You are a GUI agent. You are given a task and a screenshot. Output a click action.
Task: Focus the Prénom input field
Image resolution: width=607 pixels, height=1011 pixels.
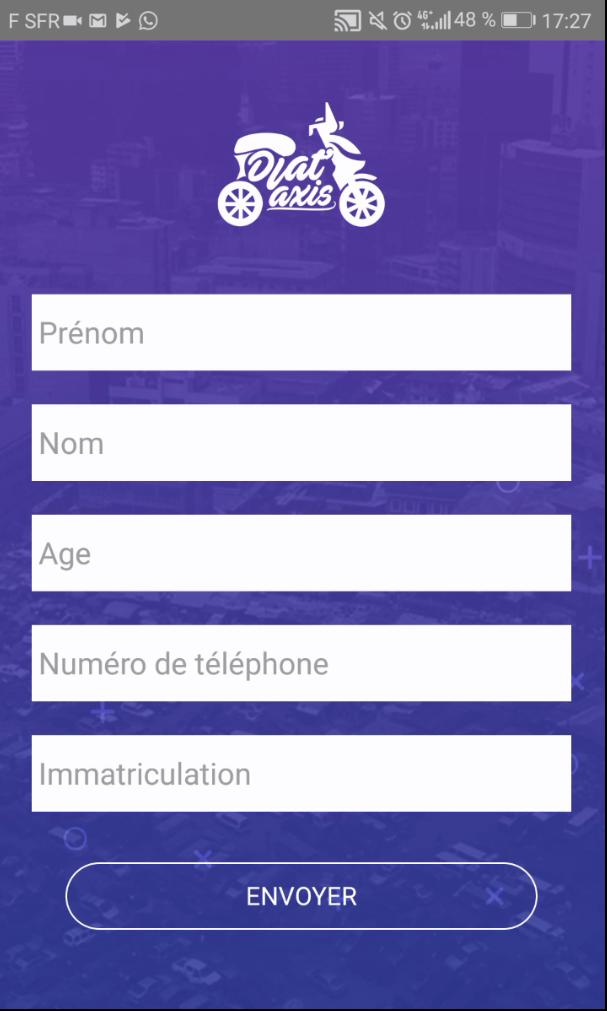point(301,333)
